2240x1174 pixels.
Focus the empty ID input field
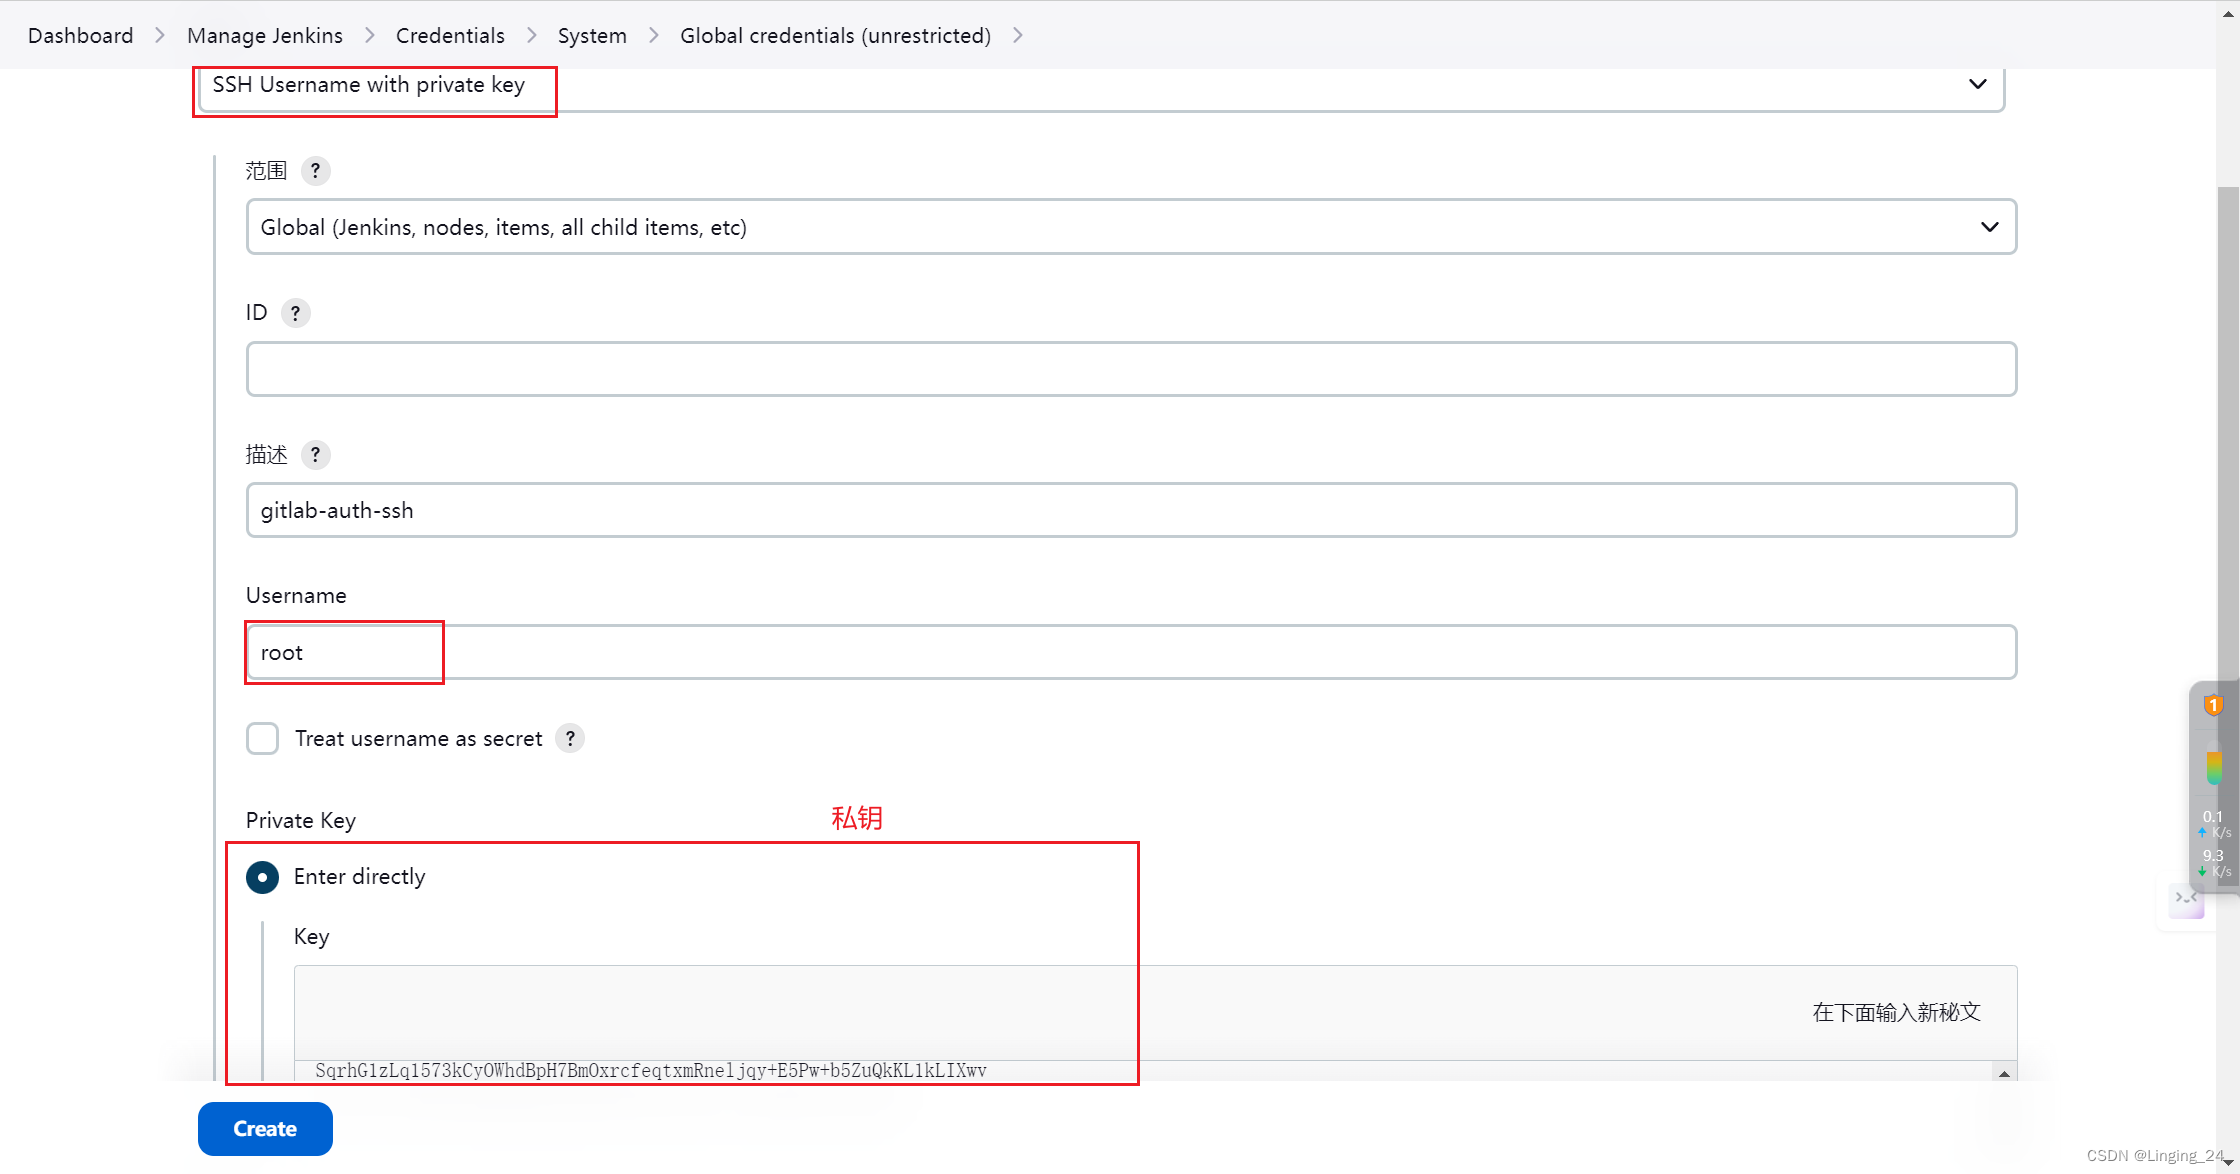tap(1131, 369)
